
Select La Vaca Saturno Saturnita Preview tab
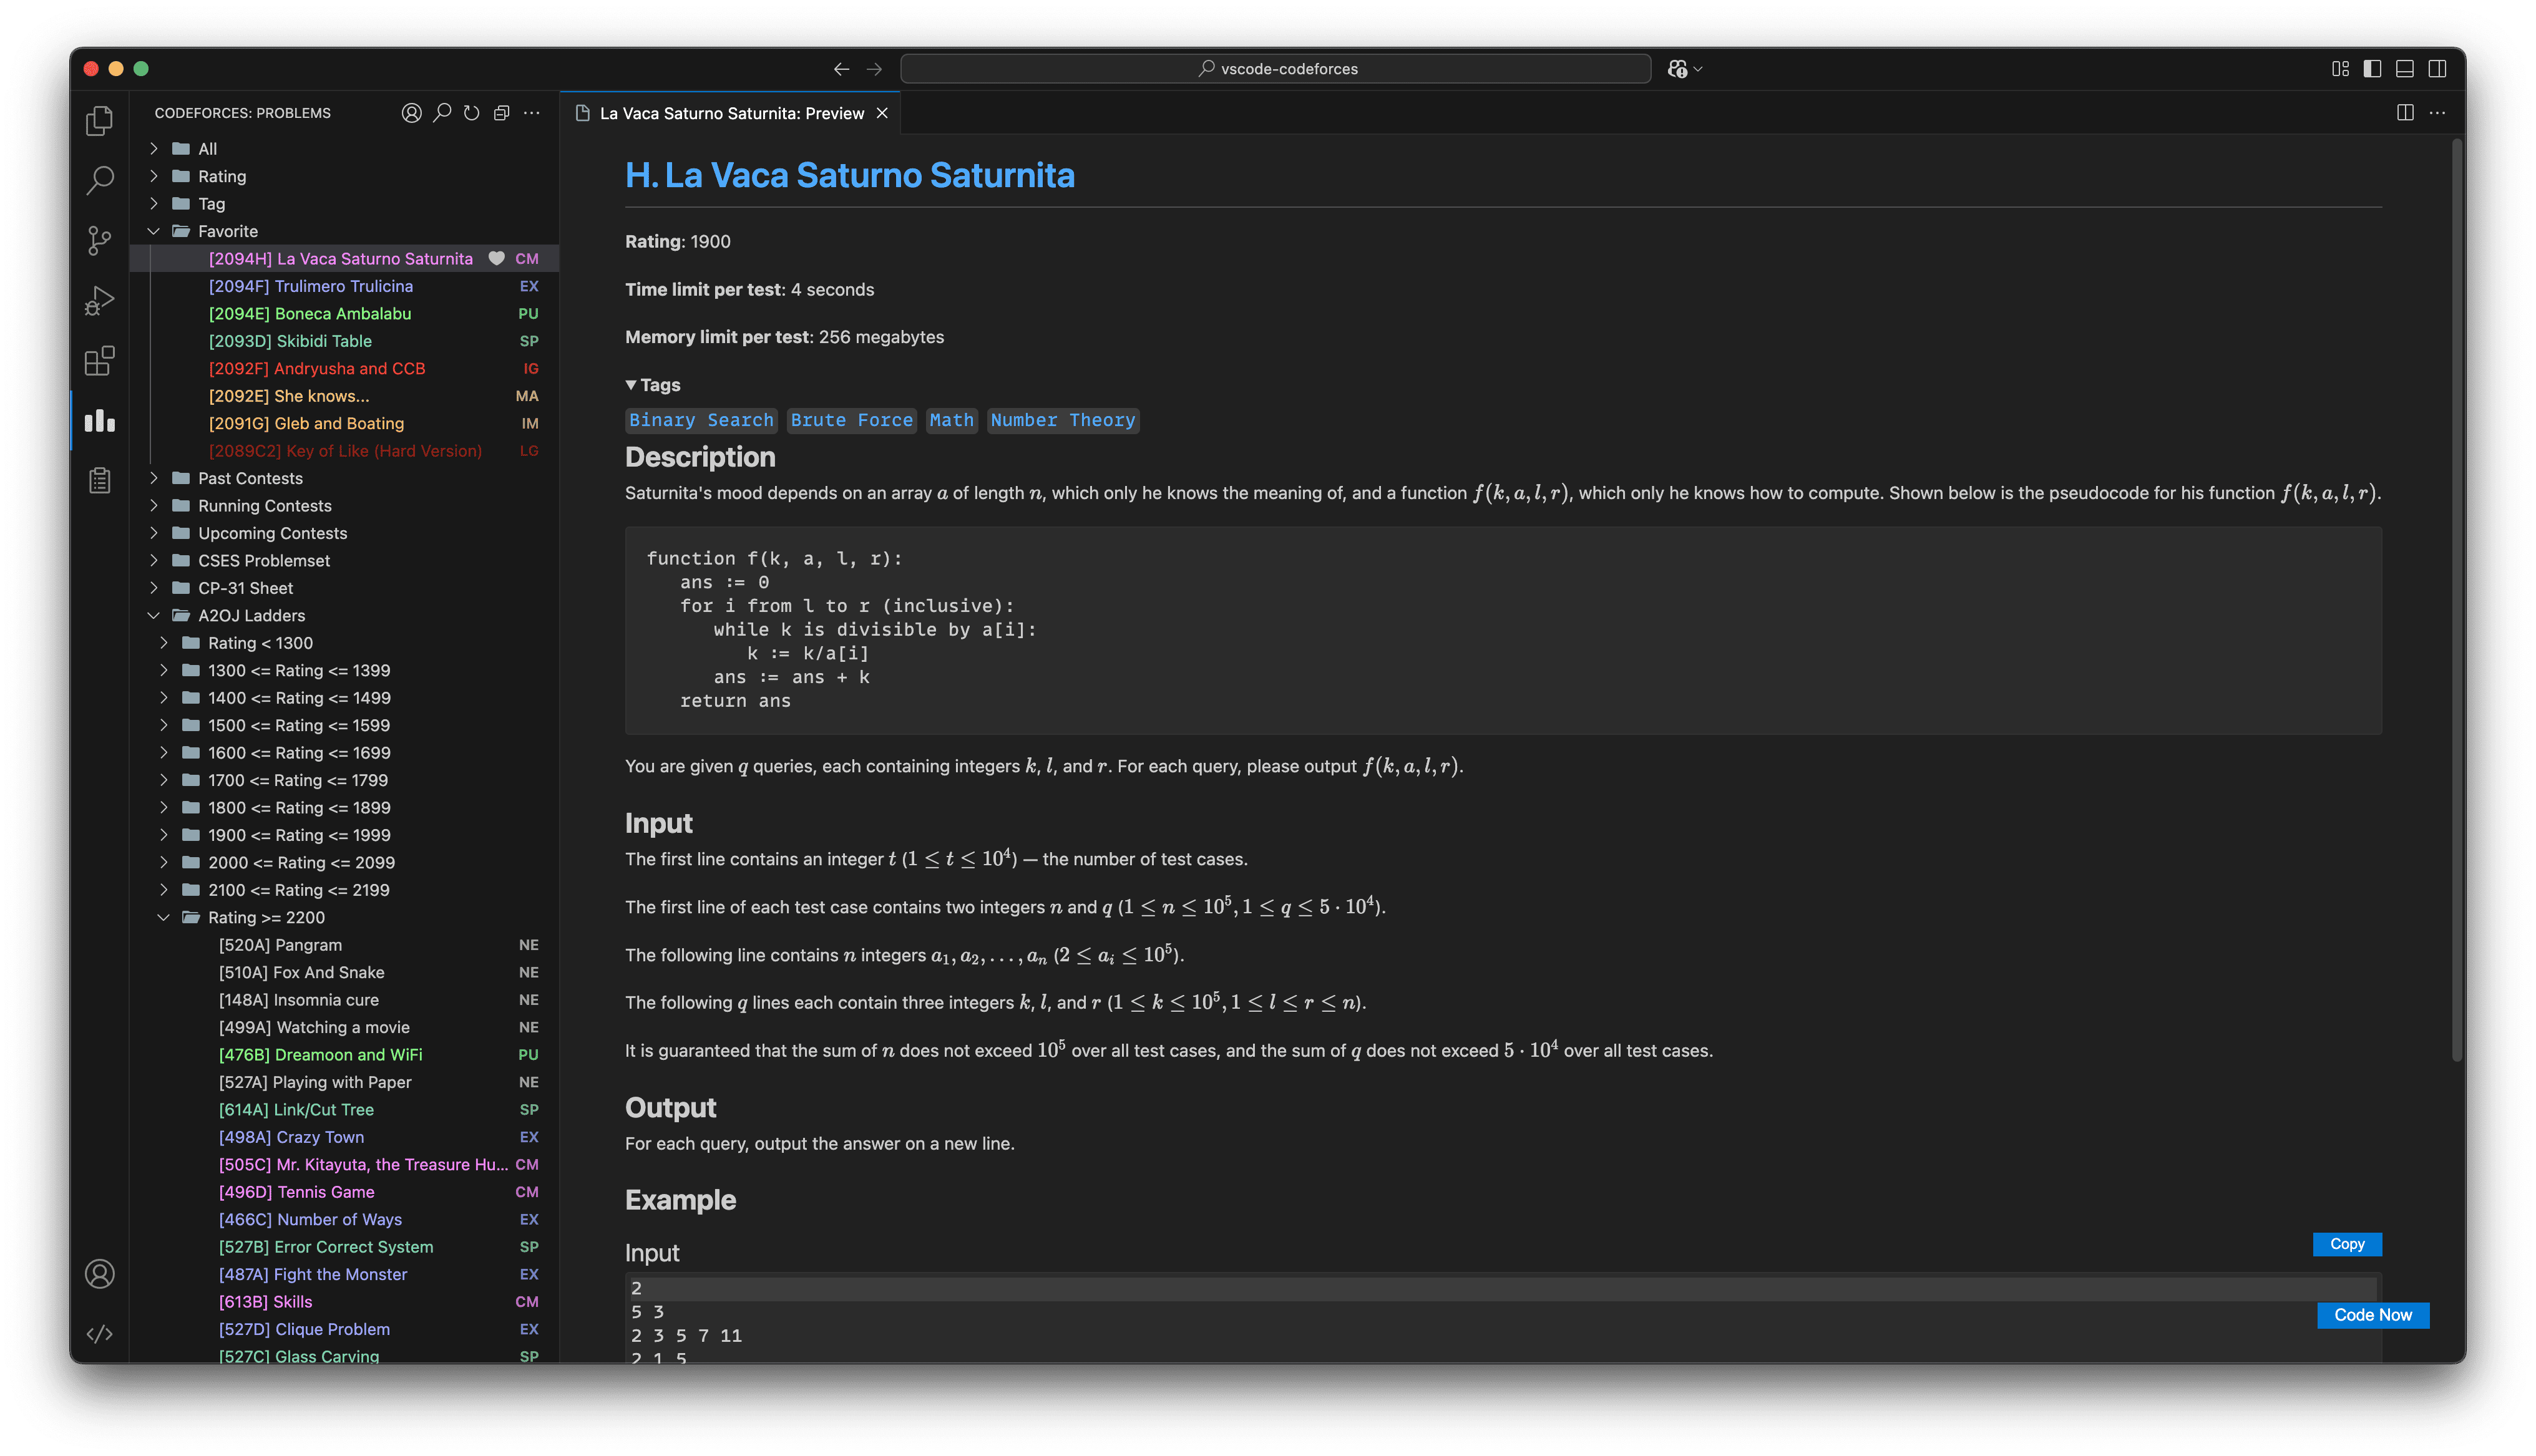[x=731, y=114]
